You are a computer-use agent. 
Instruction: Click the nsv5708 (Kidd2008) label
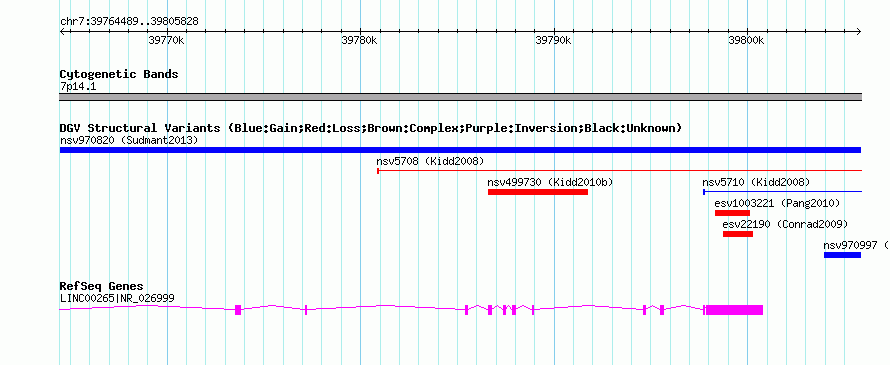pos(430,161)
